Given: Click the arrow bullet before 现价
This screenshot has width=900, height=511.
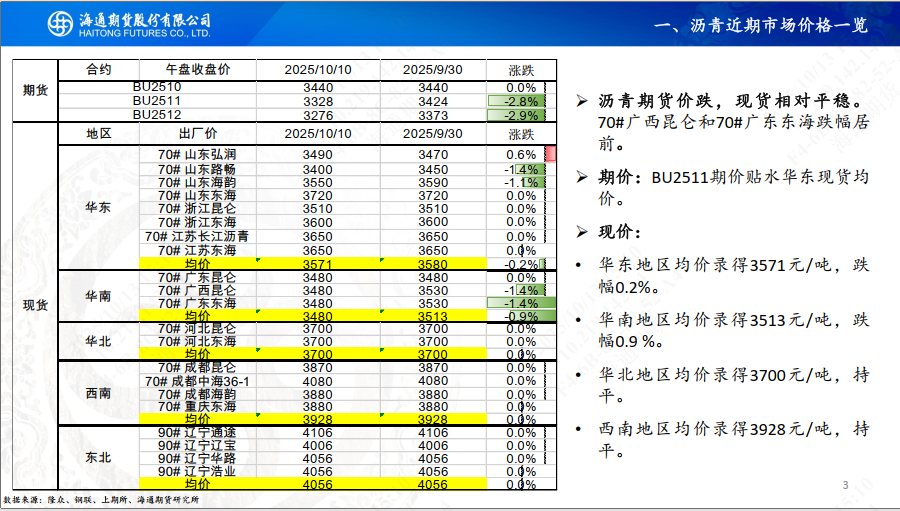Looking at the screenshot, I should (583, 232).
